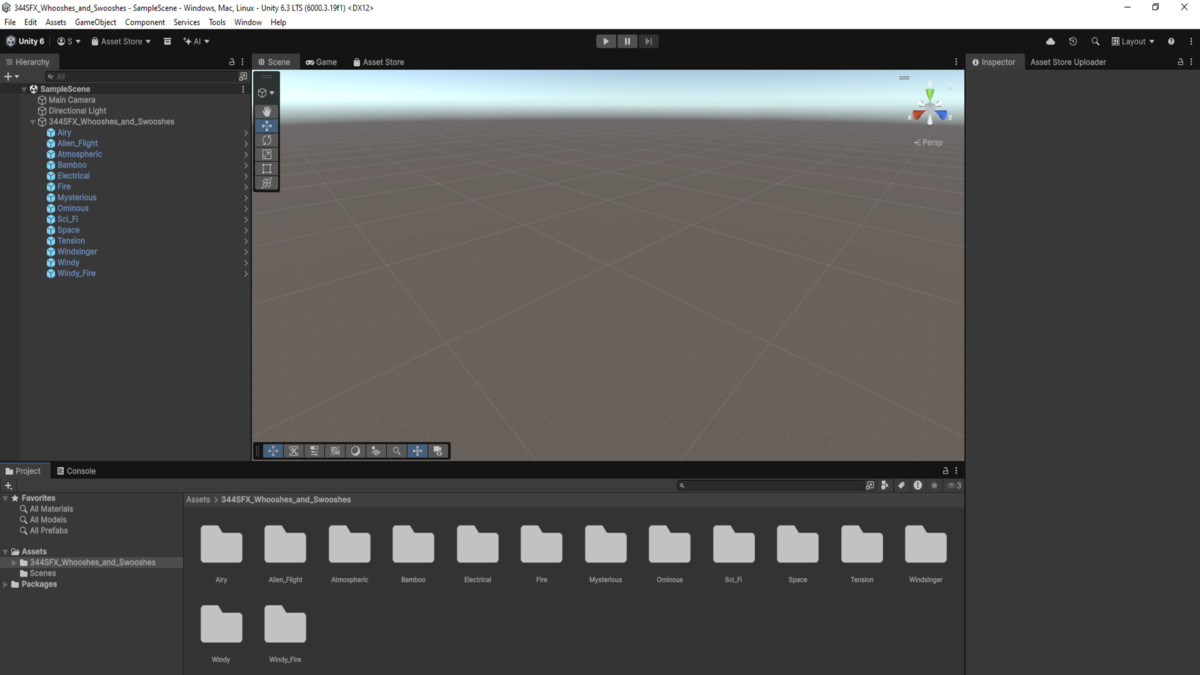The width and height of the screenshot is (1200, 675).
Task: Click the scene orientation gizmo
Action: pos(930,105)
